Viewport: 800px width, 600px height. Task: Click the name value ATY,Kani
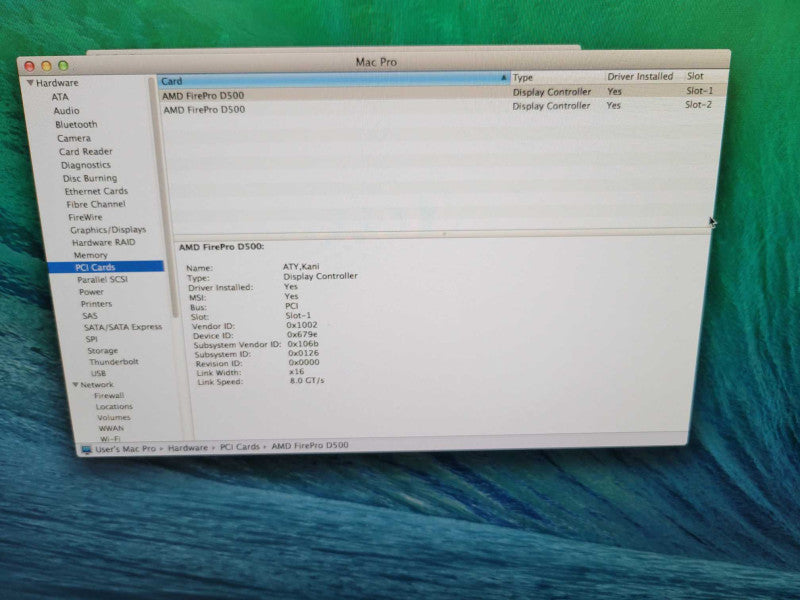301,266
